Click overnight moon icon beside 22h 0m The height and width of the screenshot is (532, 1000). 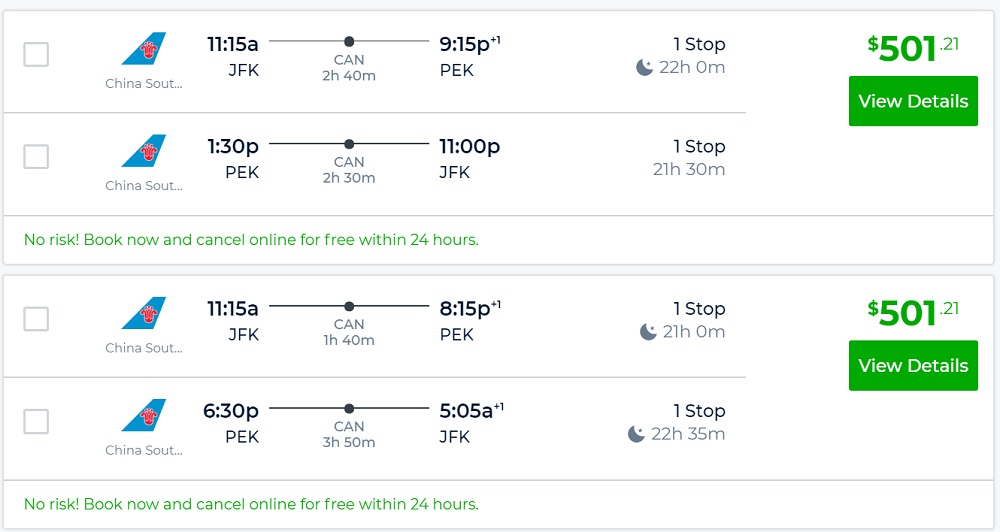tap(645, 68)
